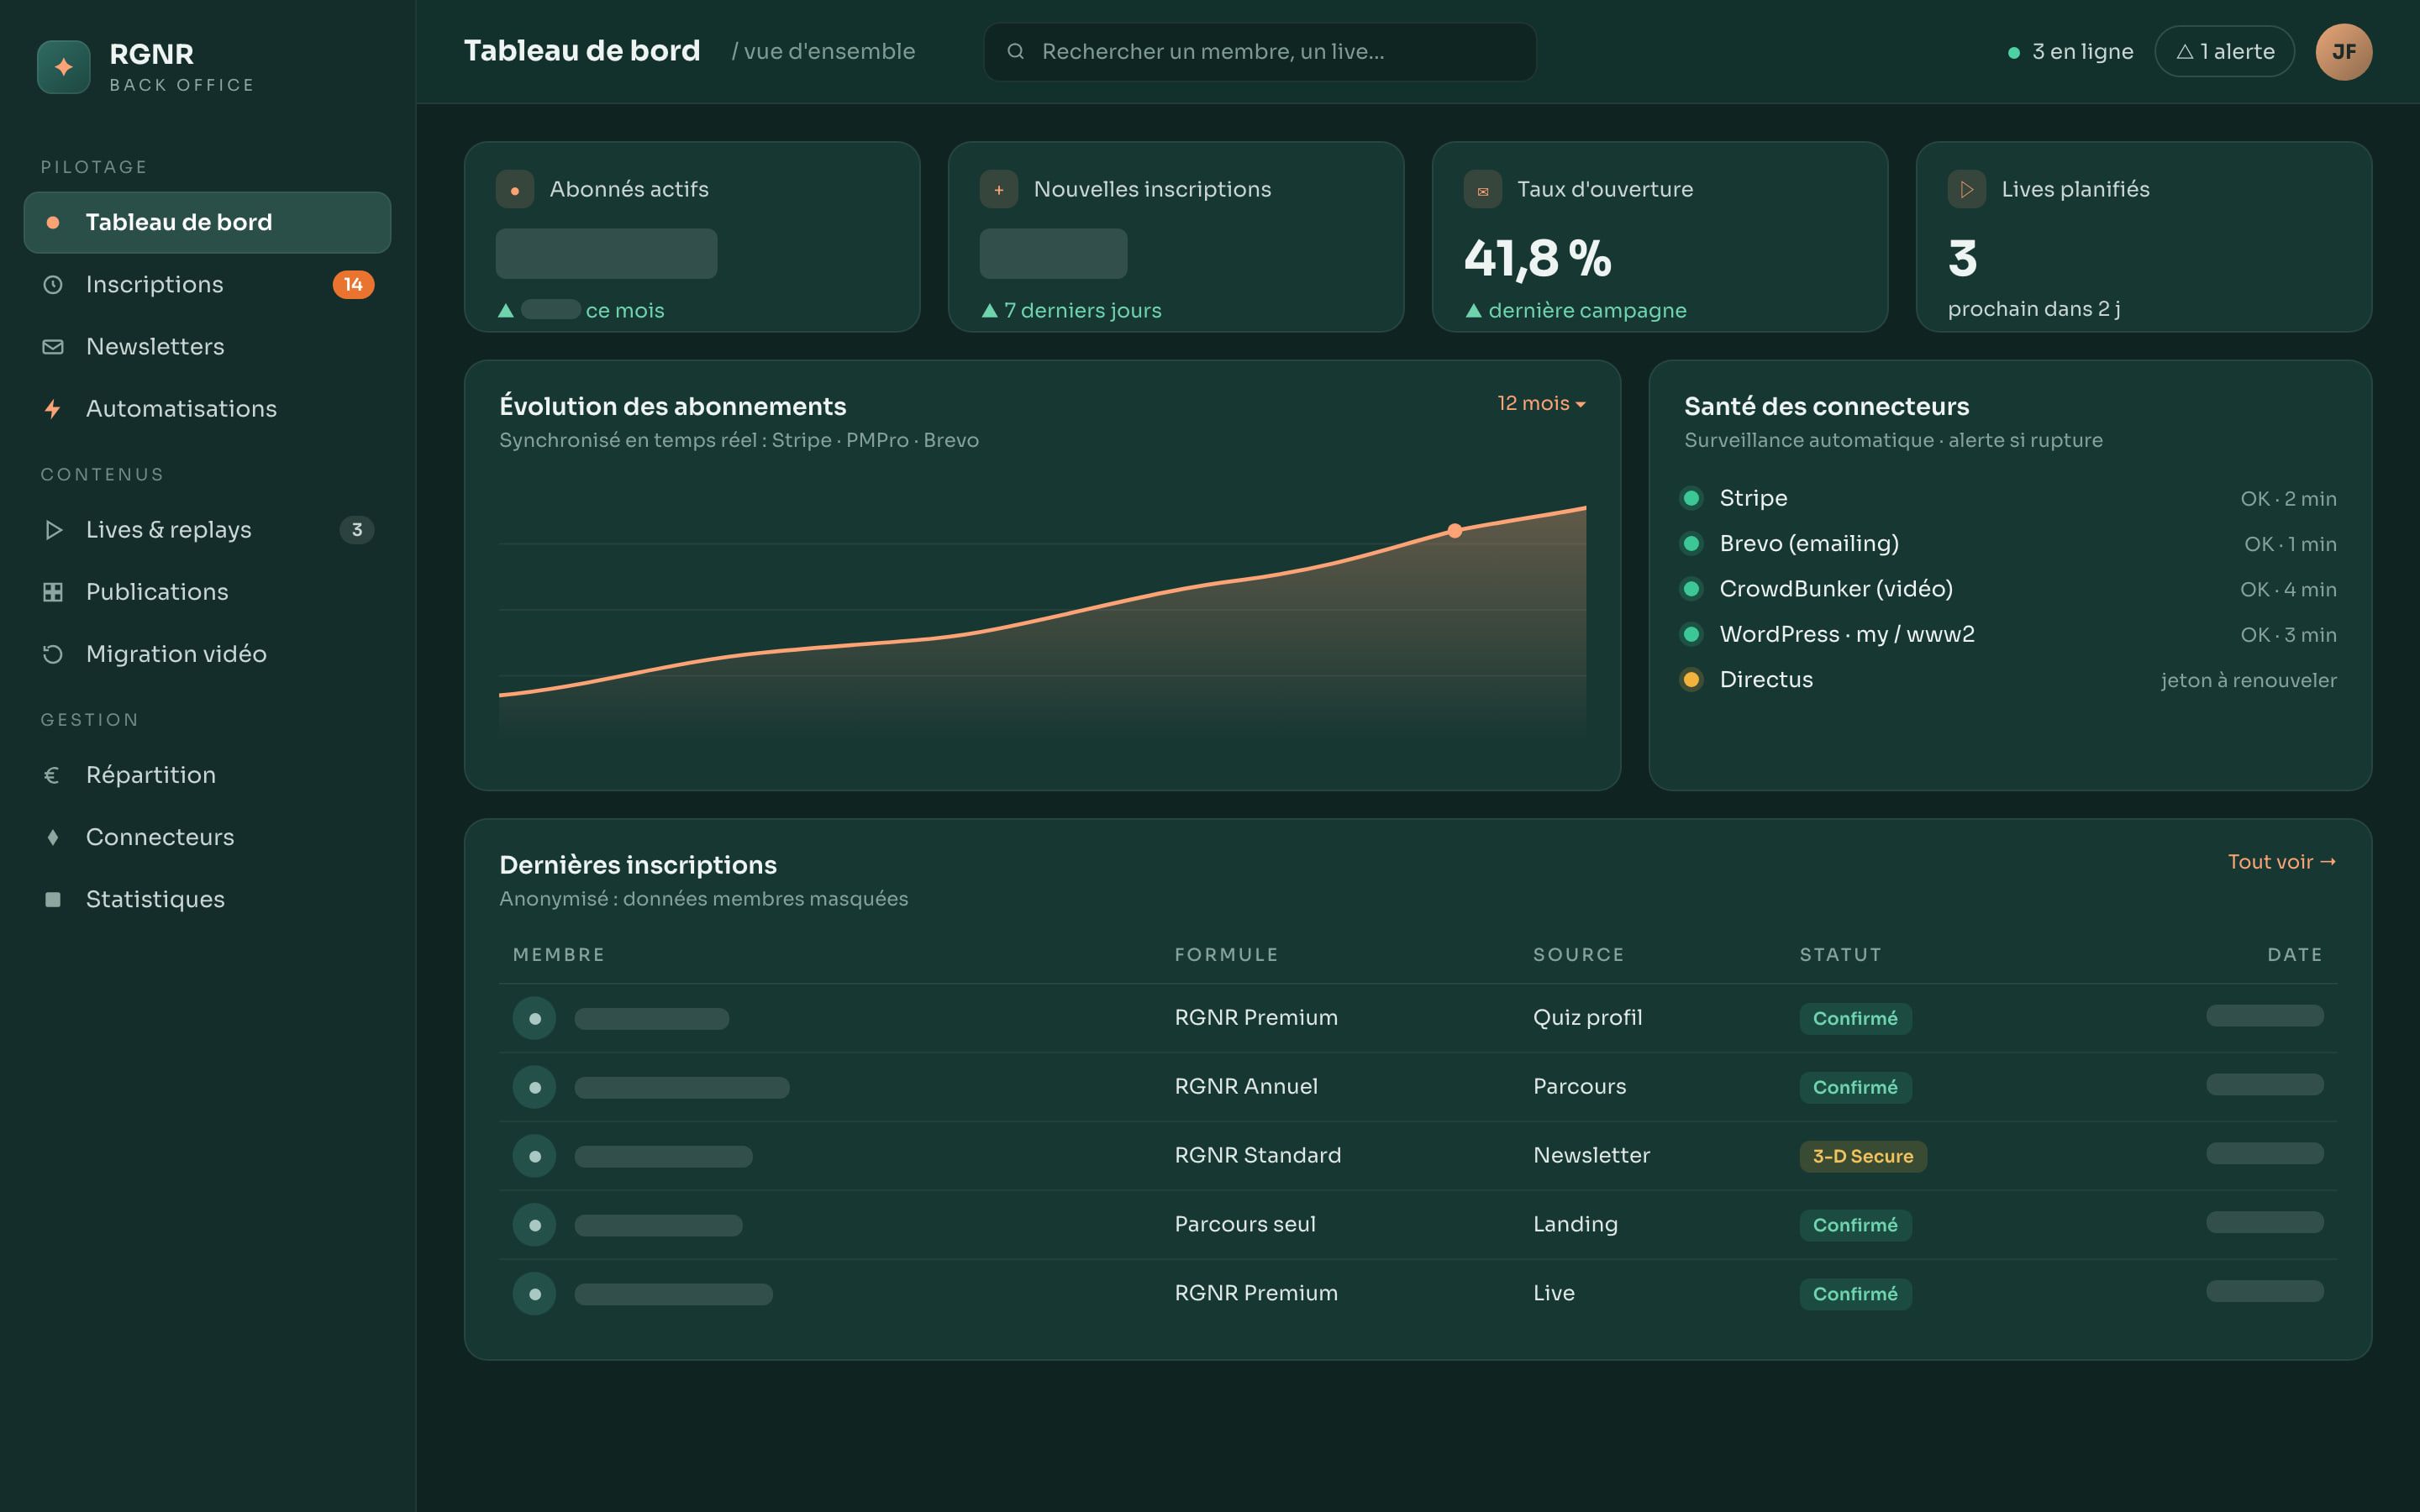
Task: Click the refresh icon beside Migration vidéo
Action: [53, 654]
